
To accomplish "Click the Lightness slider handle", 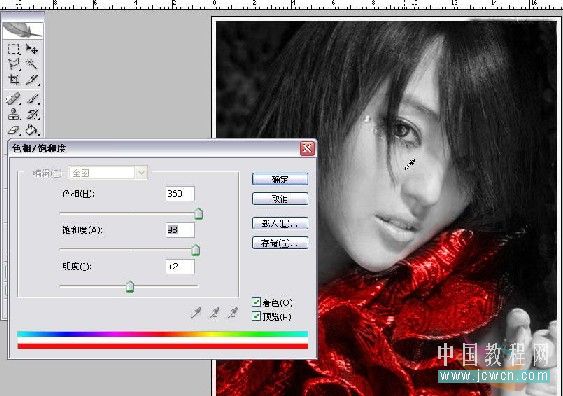I will [130, 287].
